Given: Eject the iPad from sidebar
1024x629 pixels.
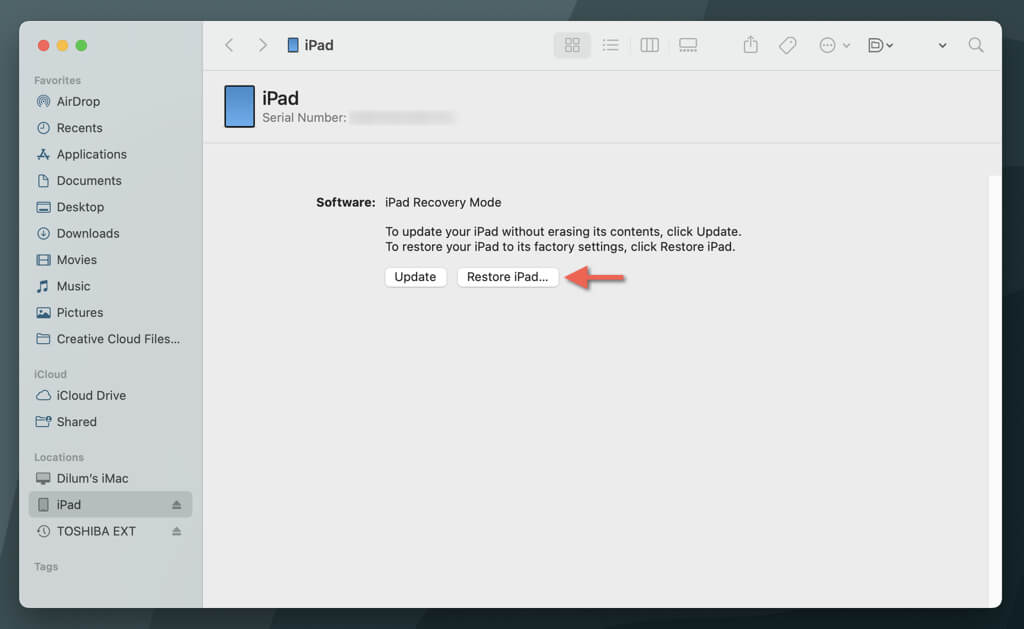Looking at the screenshot, I should (x=177, y=505).
